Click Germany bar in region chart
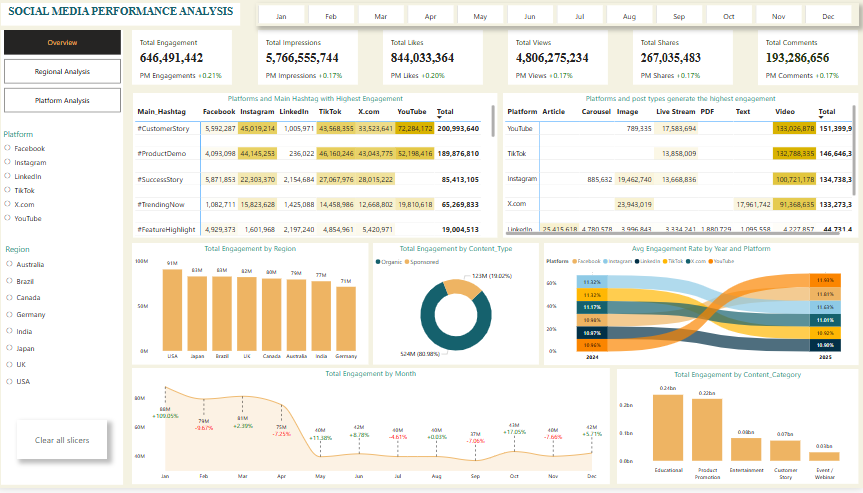This screenshot has width=863, height=493. coord(346,319)
